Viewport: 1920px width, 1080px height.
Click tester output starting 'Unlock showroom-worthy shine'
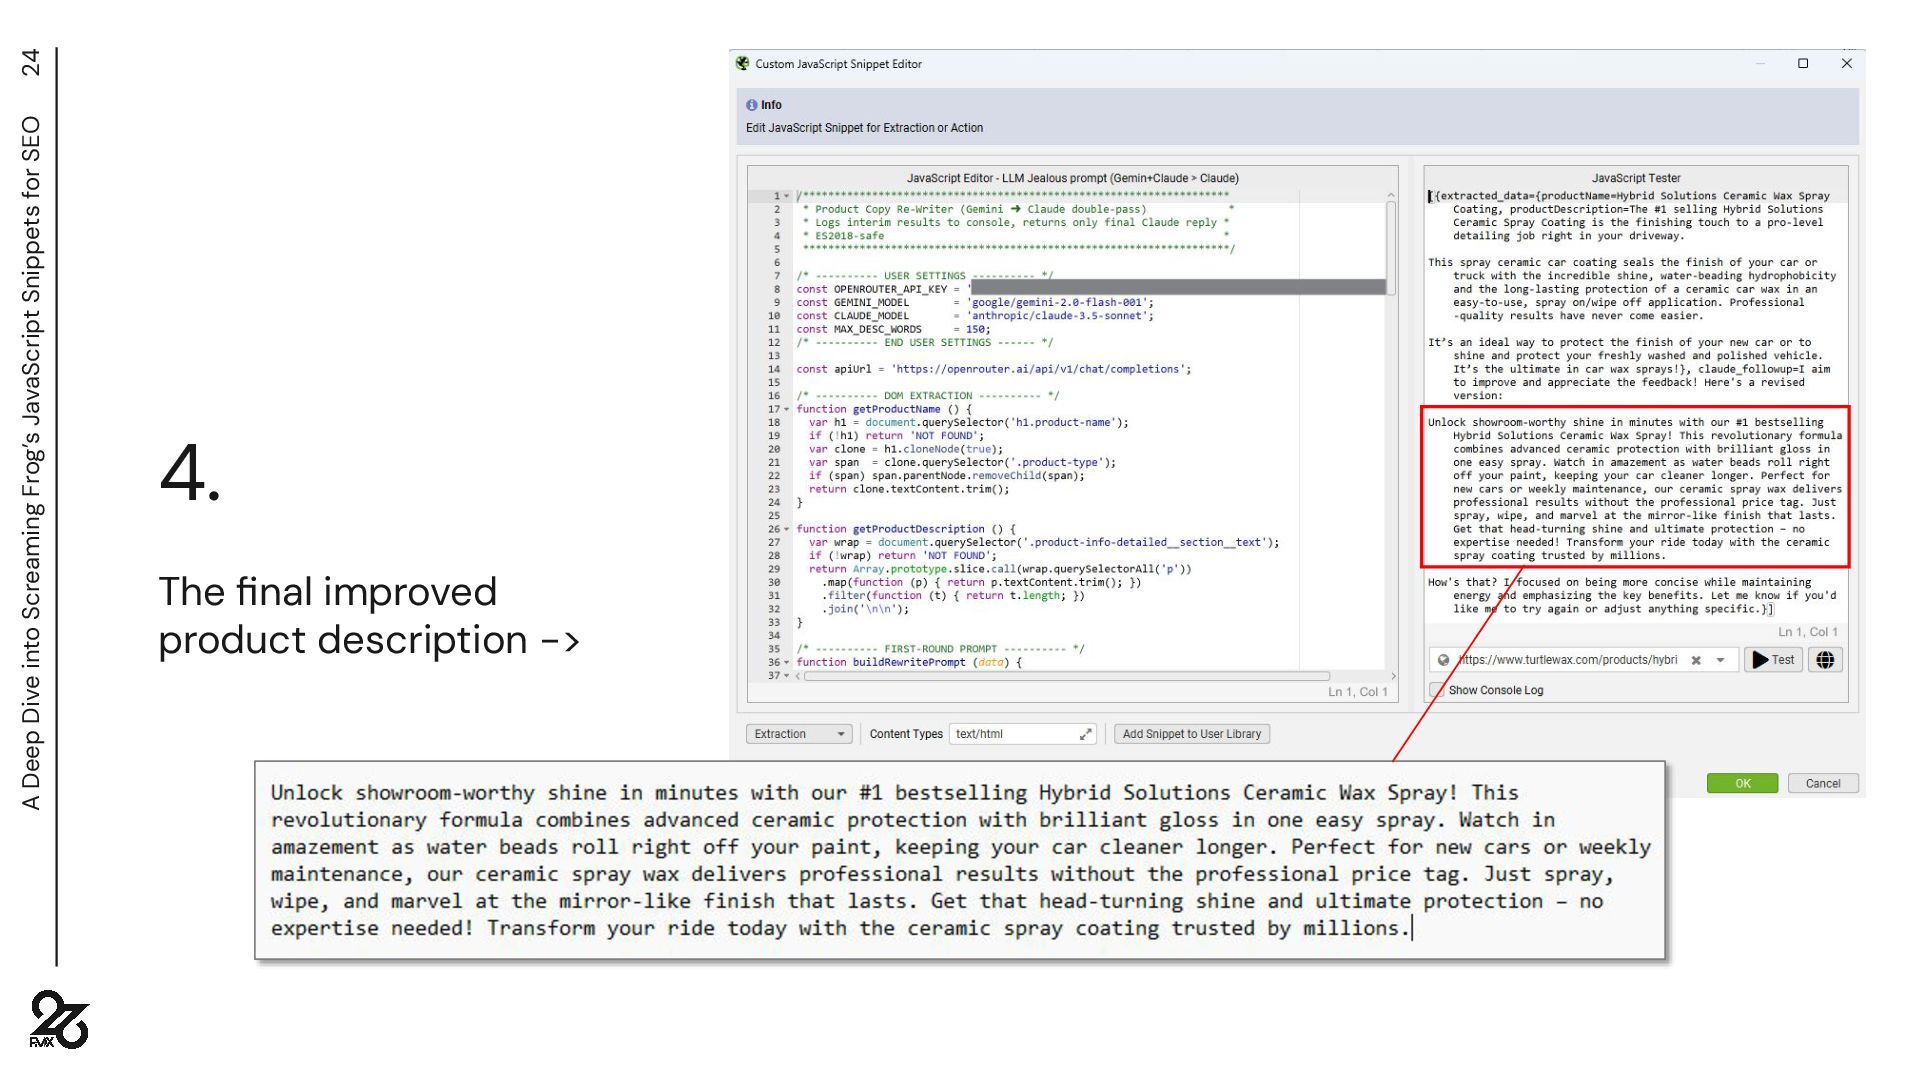(x=1634, y=489)
